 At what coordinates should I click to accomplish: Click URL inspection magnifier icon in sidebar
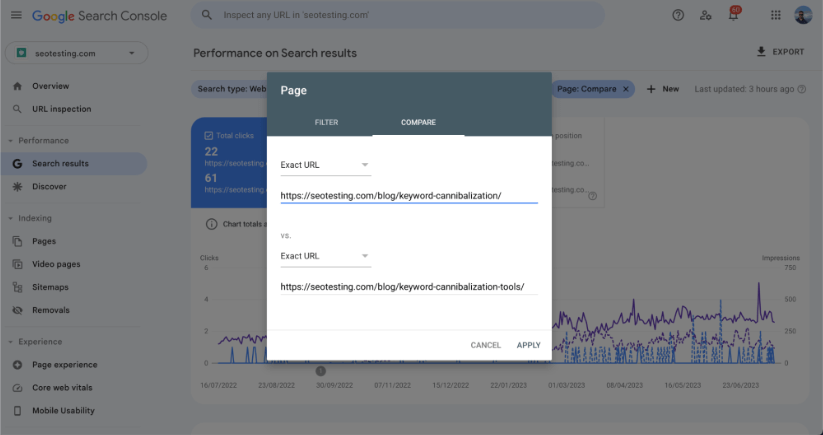[x=17, y=109]
